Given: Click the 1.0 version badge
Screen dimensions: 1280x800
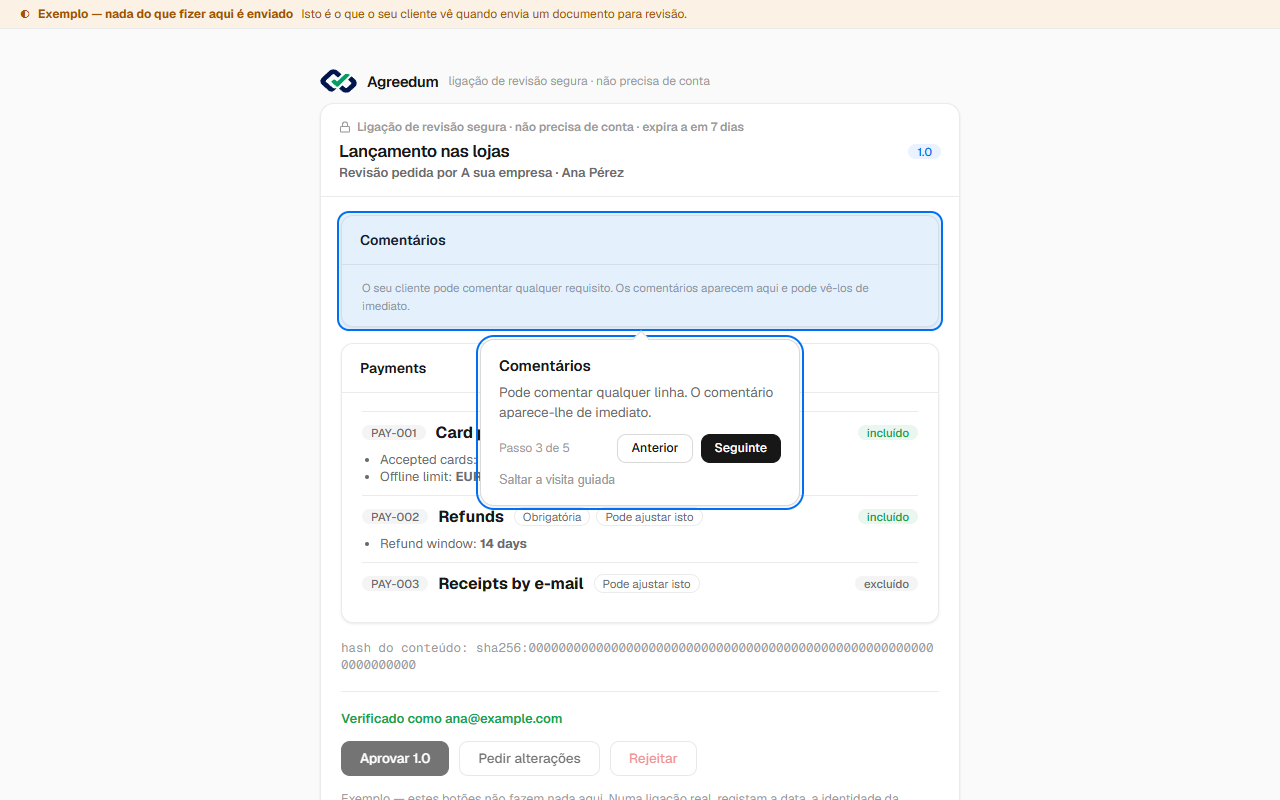Looking at the screenshot, I should [x=924, y=152].
